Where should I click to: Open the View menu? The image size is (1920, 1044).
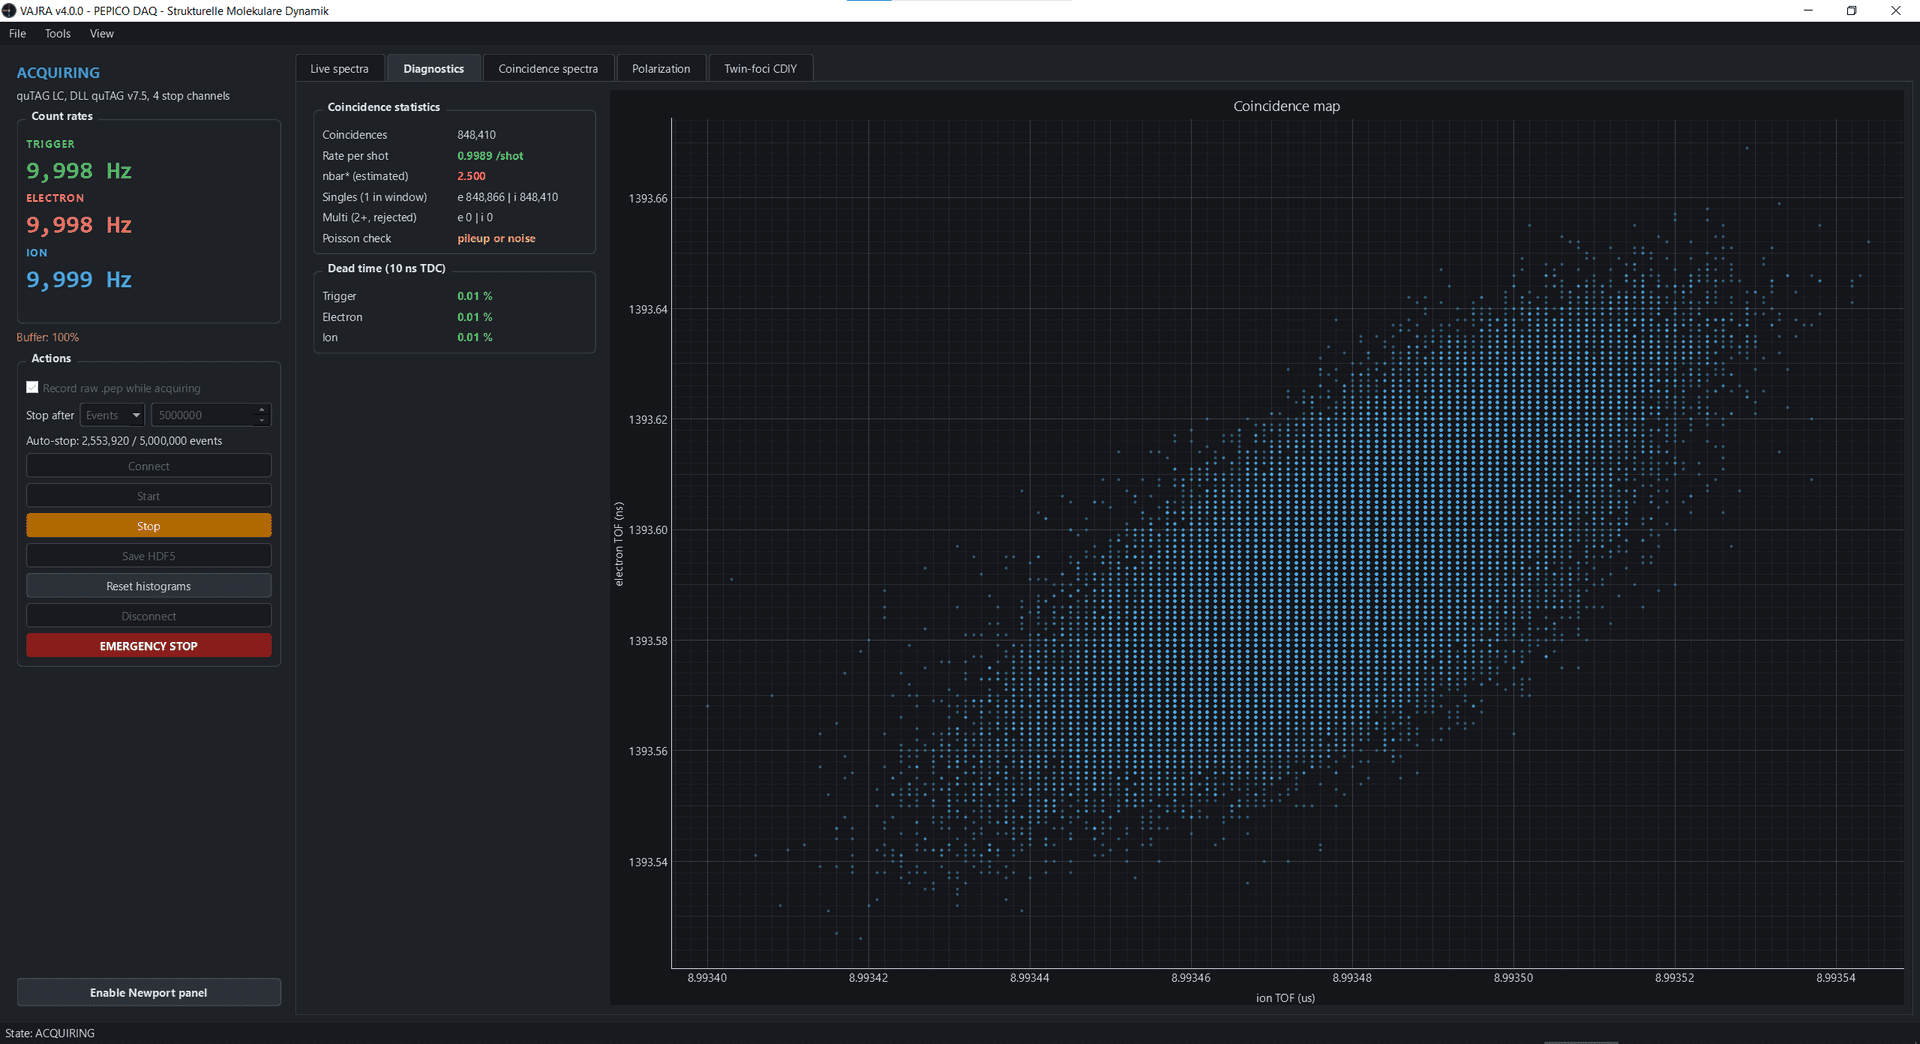(101, 34)
